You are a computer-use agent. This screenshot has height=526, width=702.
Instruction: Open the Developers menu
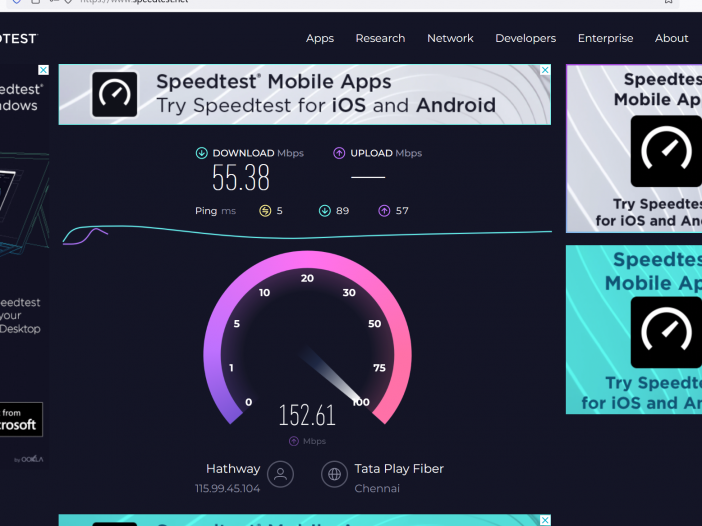525,38
